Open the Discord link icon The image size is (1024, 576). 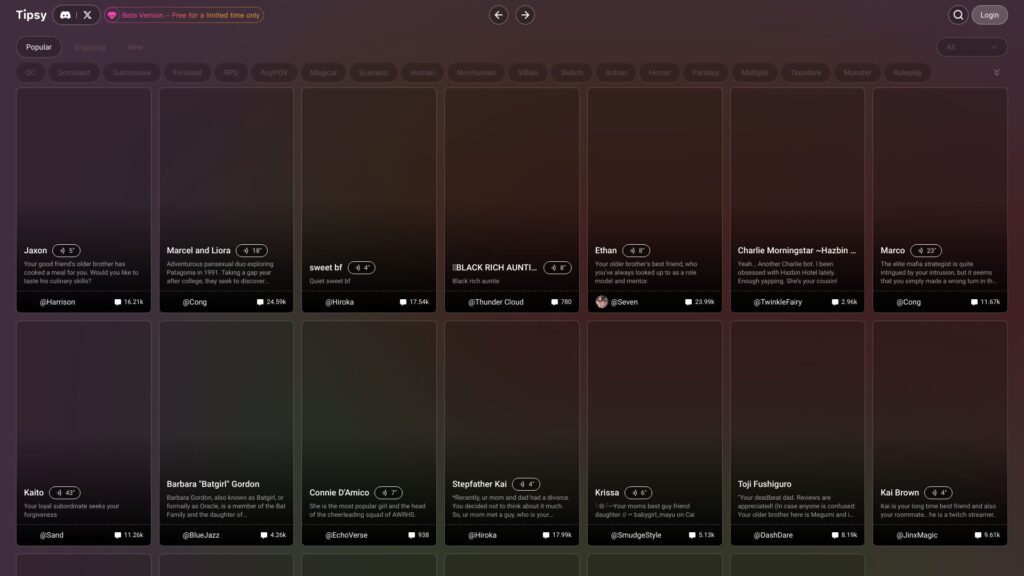point(65,15)
